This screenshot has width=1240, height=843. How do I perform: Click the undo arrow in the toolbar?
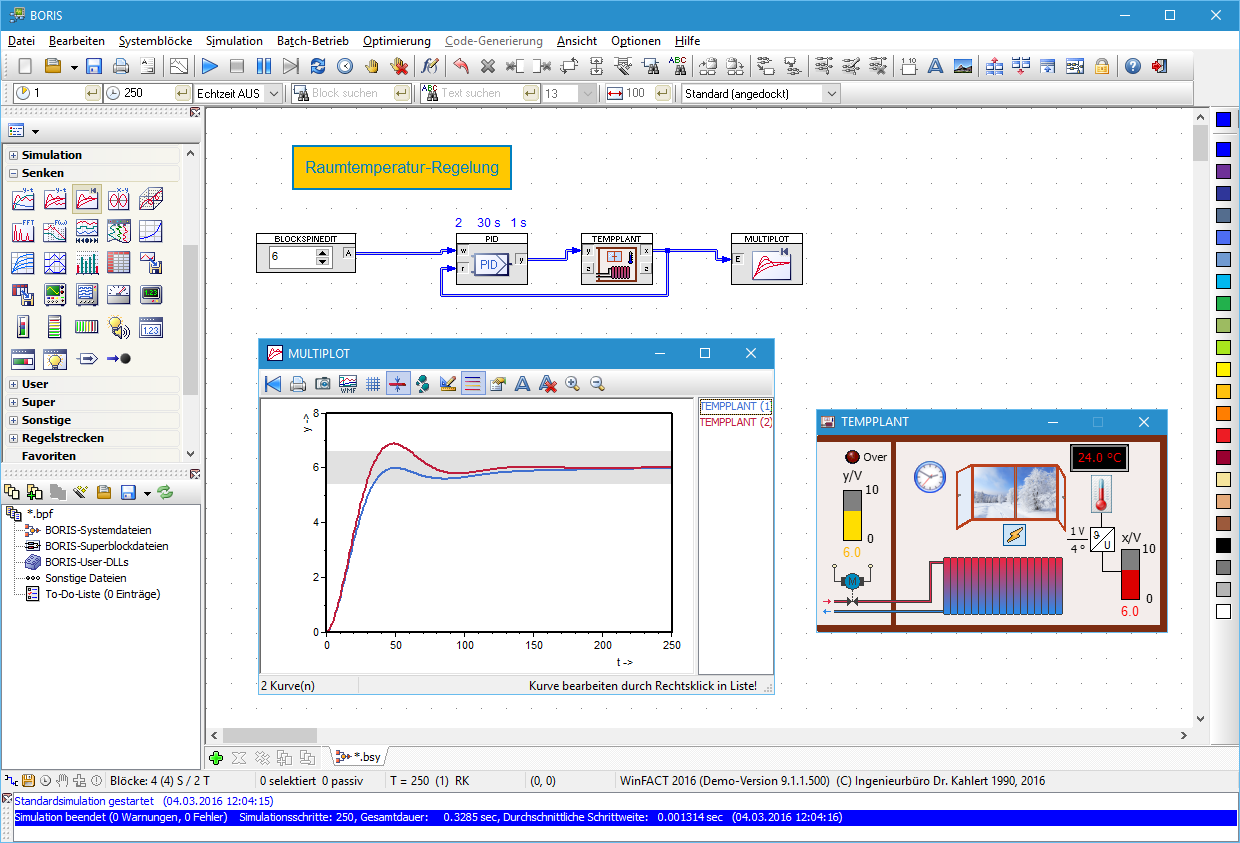461,66
